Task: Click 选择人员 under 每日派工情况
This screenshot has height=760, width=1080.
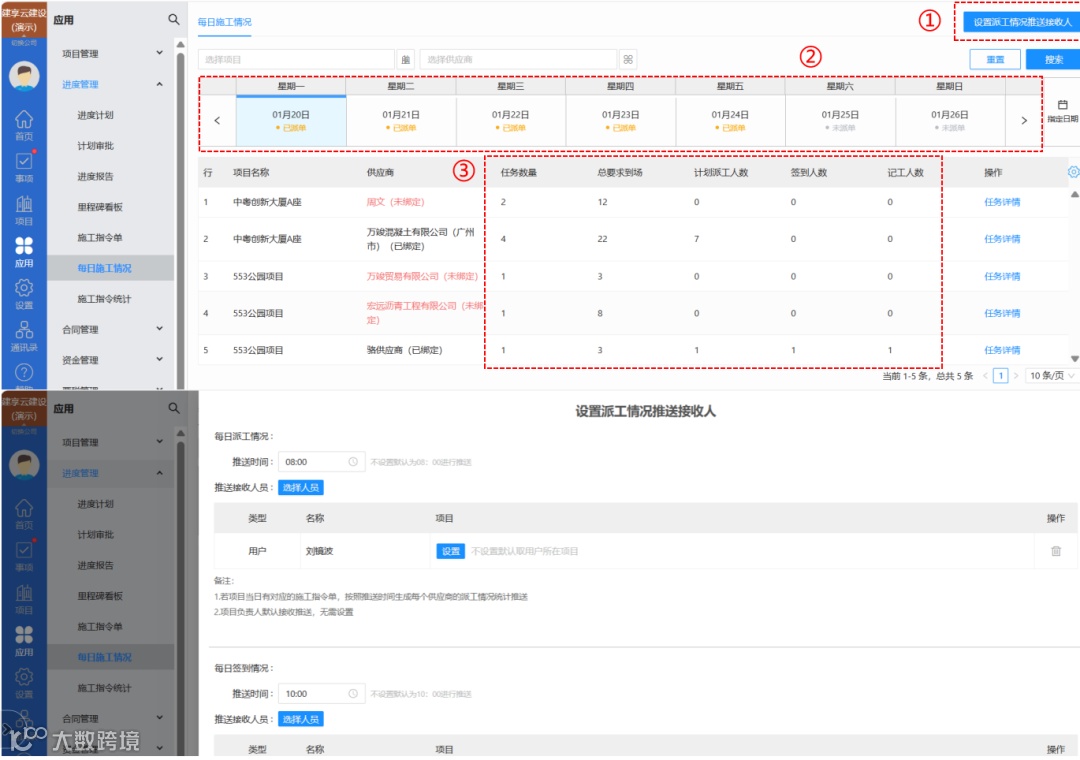Action: pos(301,487)
